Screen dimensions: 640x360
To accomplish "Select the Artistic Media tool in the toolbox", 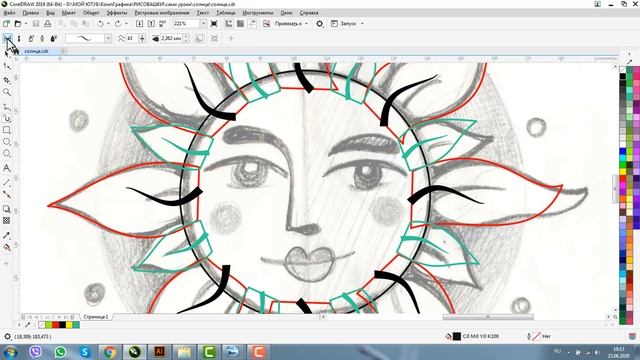I will (x=7, y=119).
